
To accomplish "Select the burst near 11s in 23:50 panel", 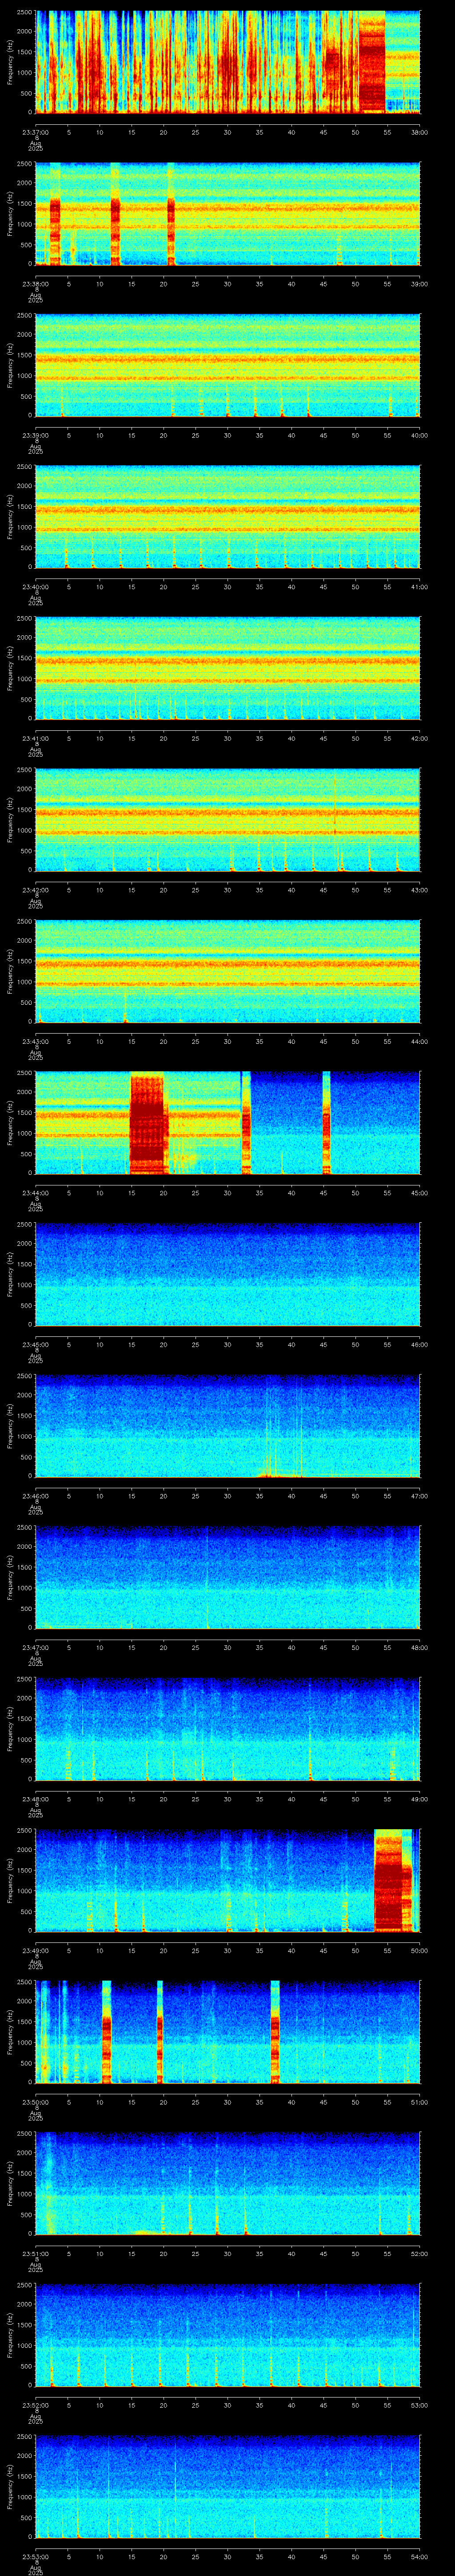I will point(106,2032).
